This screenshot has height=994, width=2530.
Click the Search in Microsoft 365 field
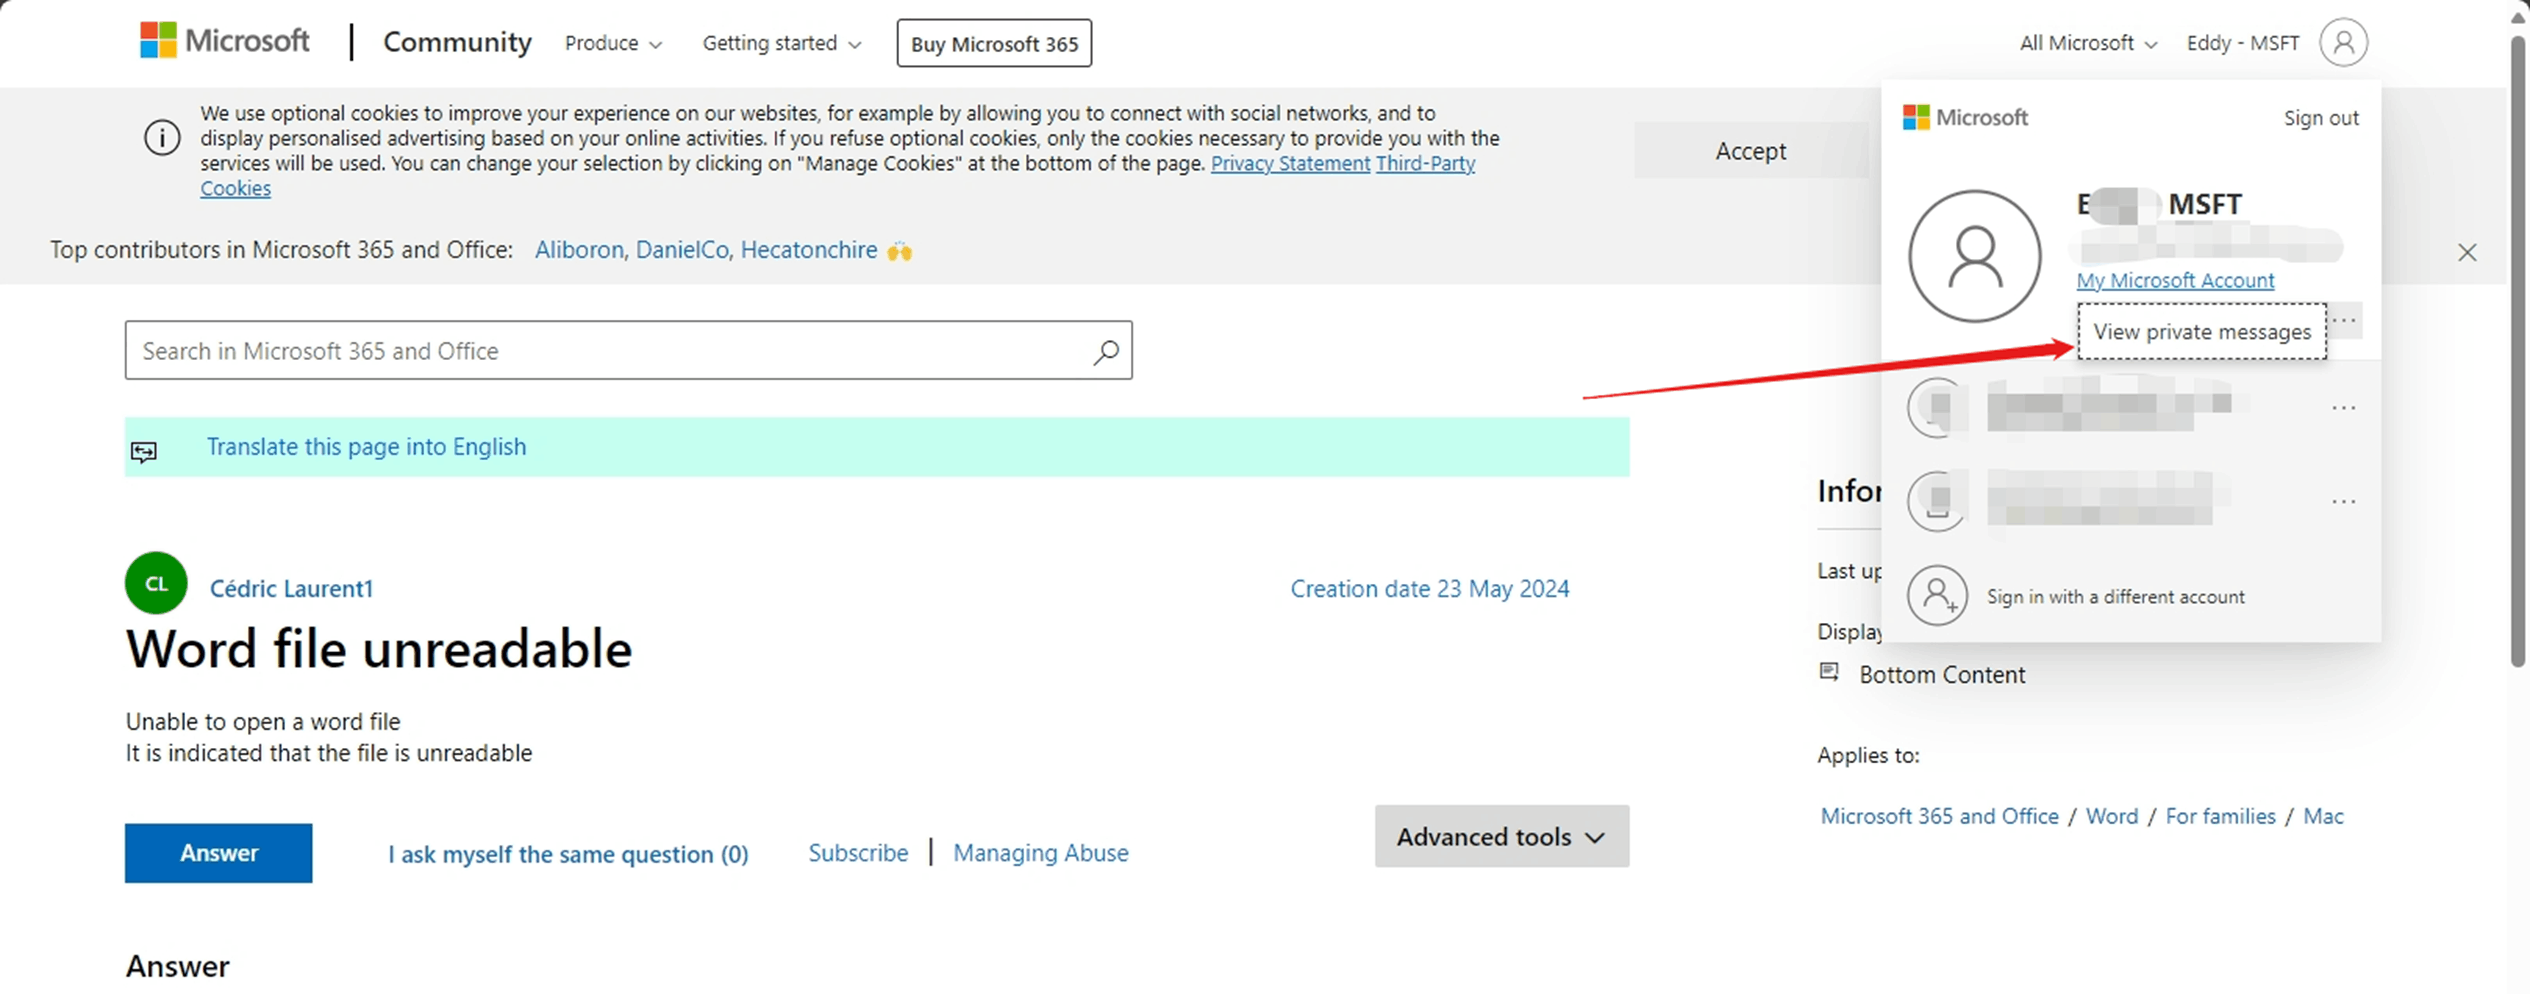click(x=628, y=350)
